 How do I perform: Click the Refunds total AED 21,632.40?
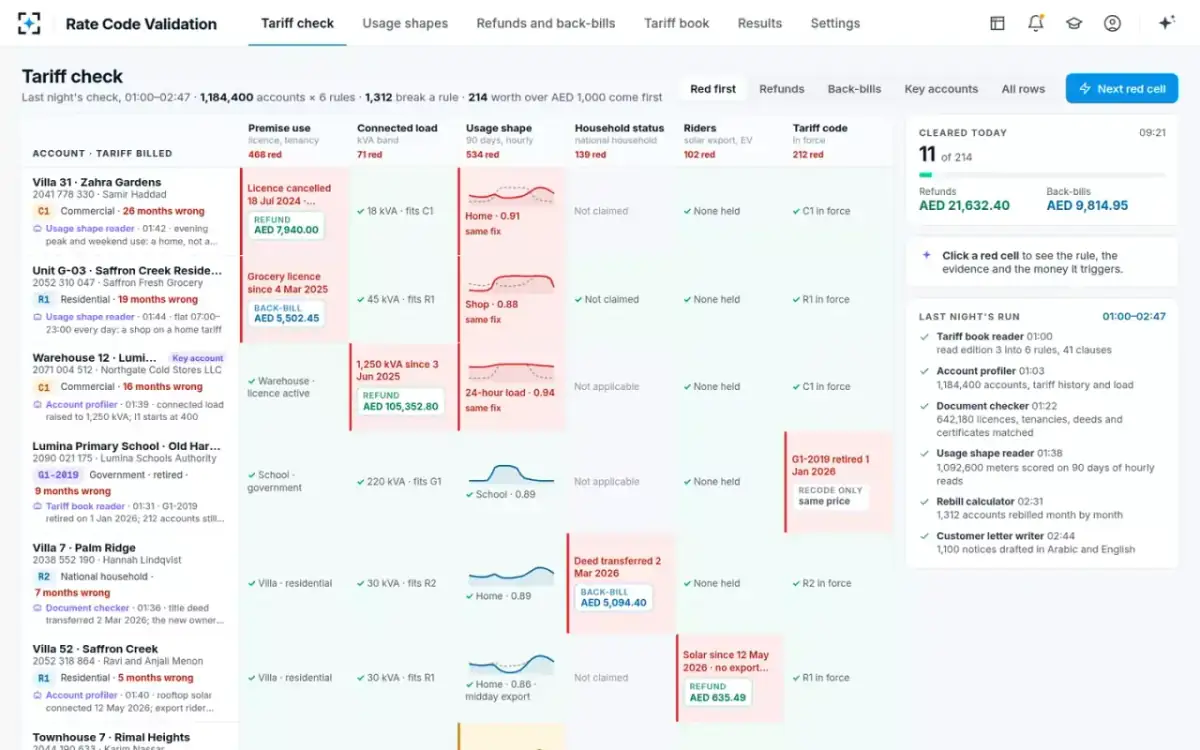964,206
